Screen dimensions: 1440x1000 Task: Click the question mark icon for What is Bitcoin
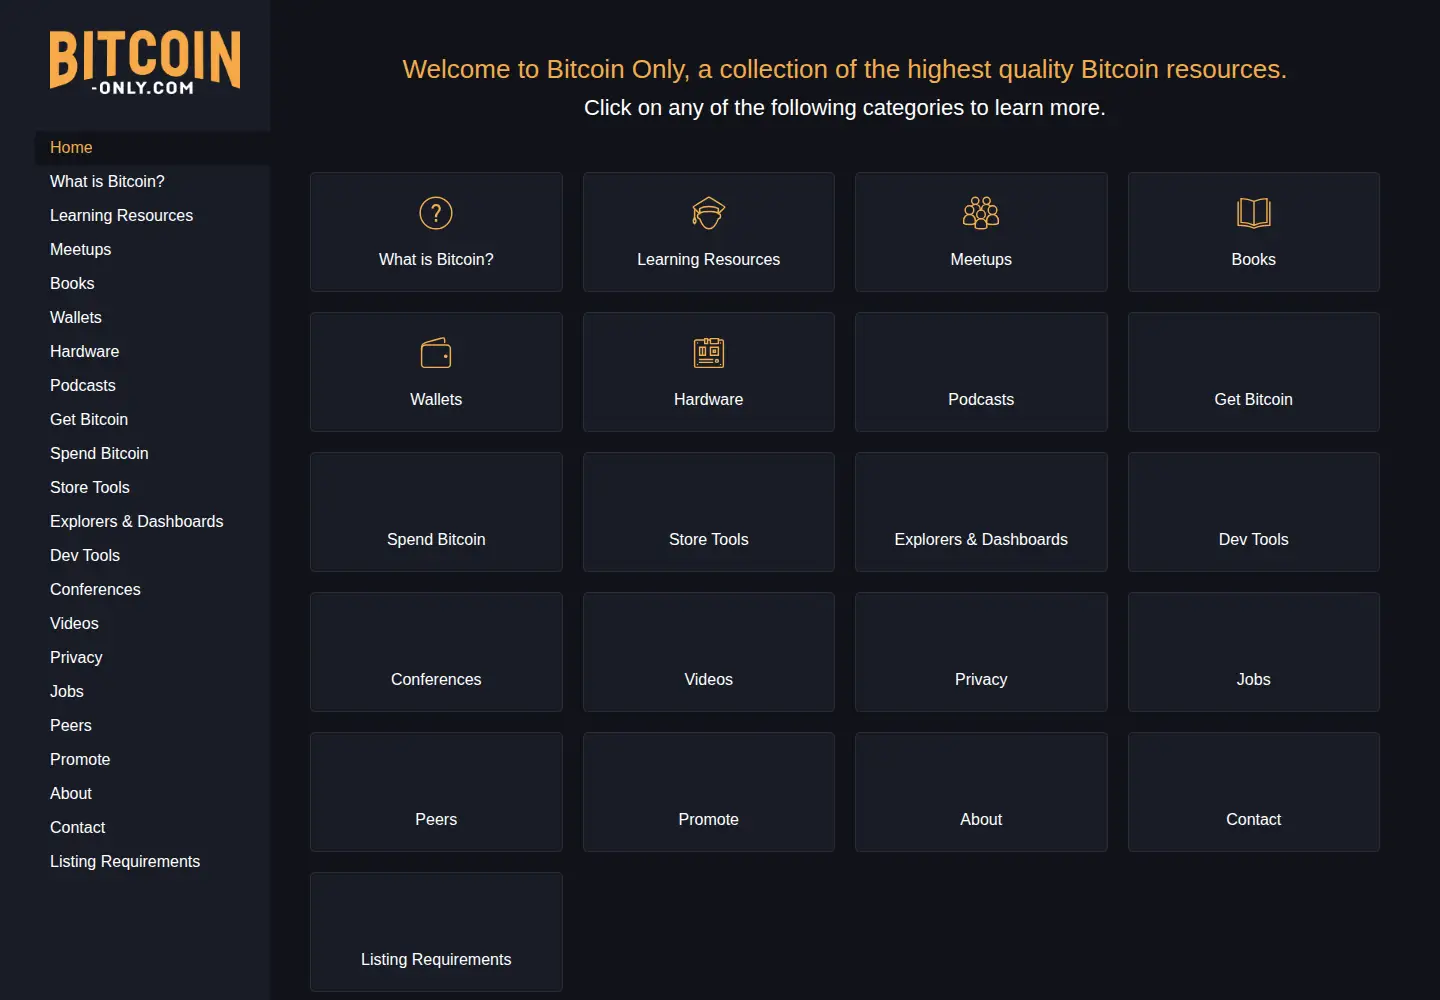[436, 213]
